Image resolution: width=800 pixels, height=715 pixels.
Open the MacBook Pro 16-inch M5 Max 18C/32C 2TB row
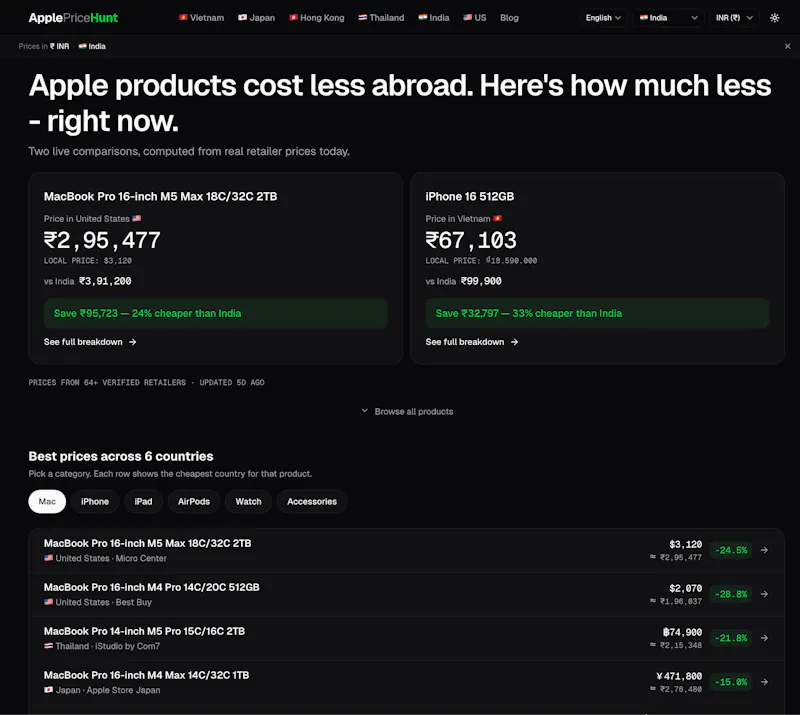tap(406, 550)
